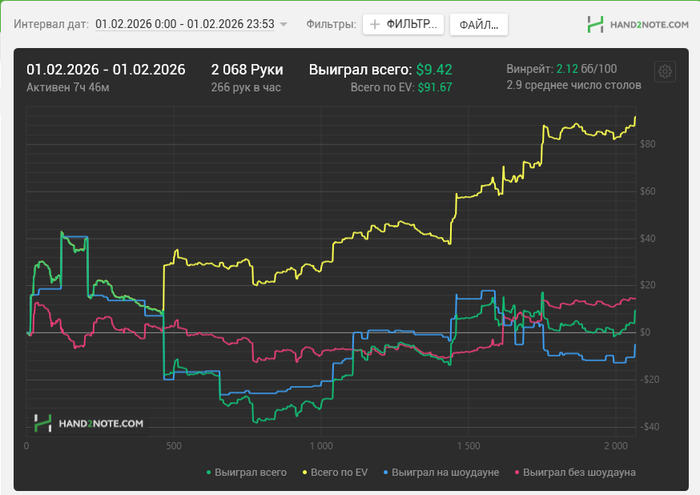Toggle Выиграл без шоудауна legend series

(x=575, y=472)
